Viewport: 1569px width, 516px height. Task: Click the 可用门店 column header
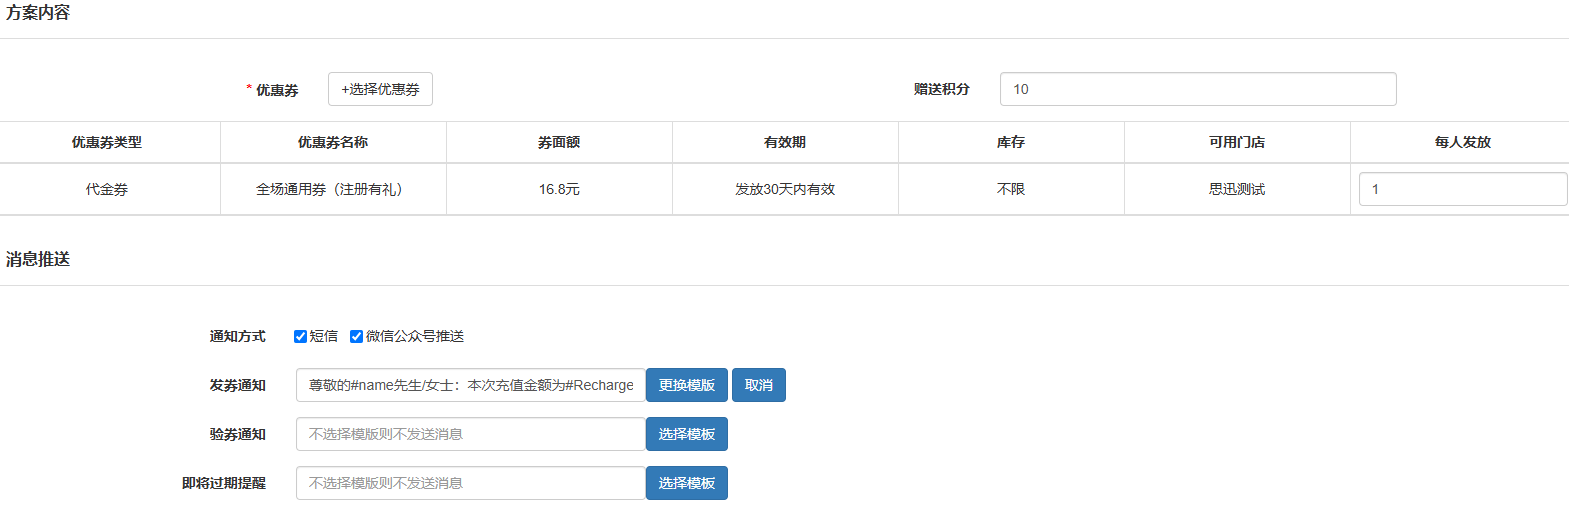(x=1237, y=142)
